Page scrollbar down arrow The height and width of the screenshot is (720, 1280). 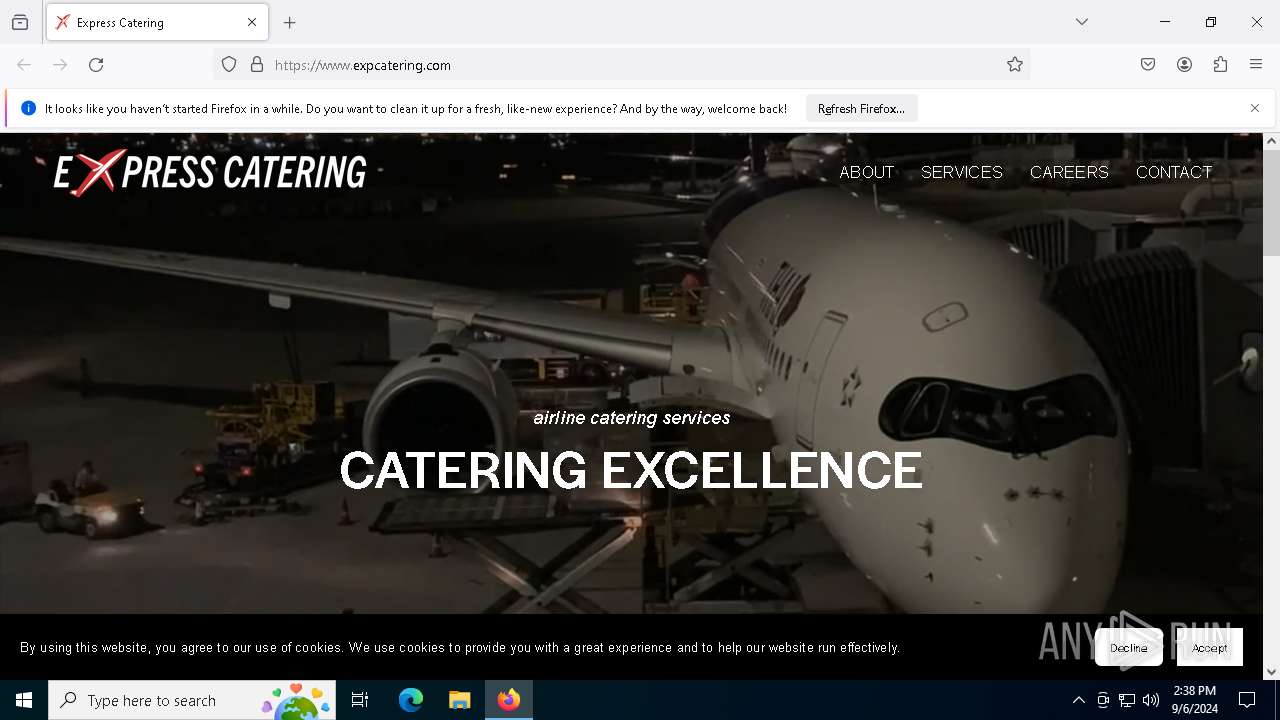coord(1271,672)
